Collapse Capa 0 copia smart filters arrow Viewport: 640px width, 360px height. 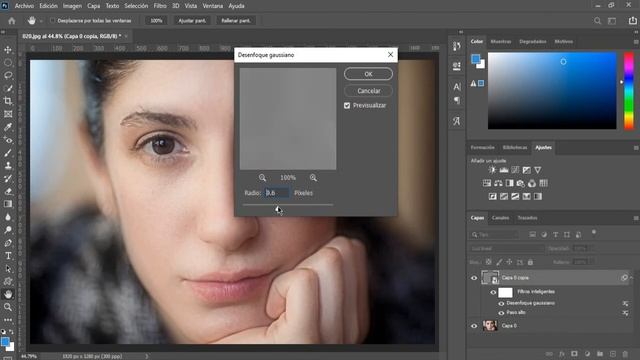(631, 278)
